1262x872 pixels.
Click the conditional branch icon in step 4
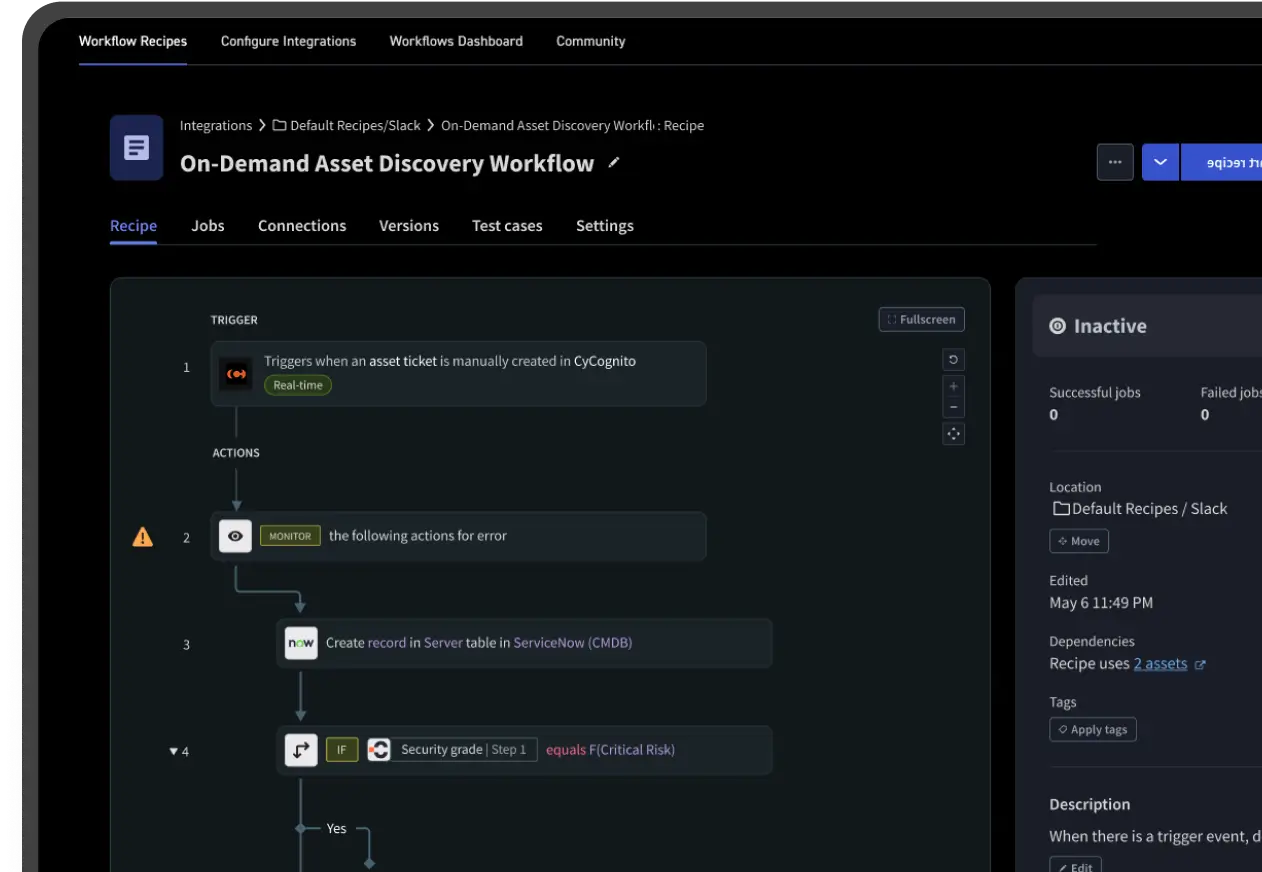[301, 750]
